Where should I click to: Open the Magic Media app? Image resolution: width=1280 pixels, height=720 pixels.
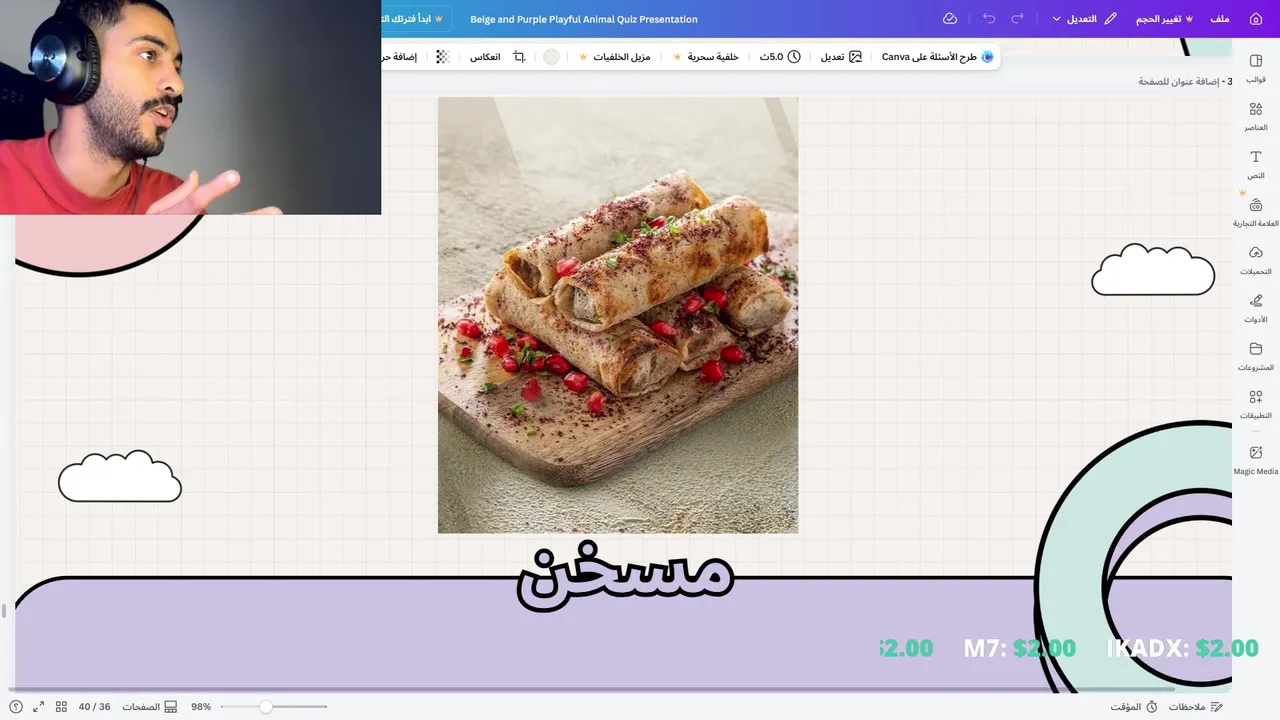[x=1256, y=460]
